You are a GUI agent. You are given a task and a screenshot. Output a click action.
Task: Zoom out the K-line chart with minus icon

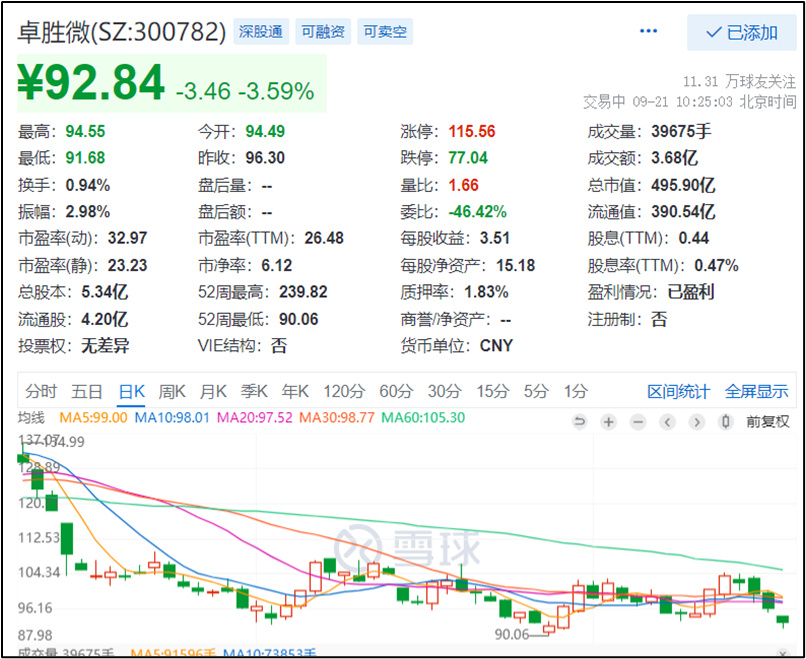(x=638, y=423)
